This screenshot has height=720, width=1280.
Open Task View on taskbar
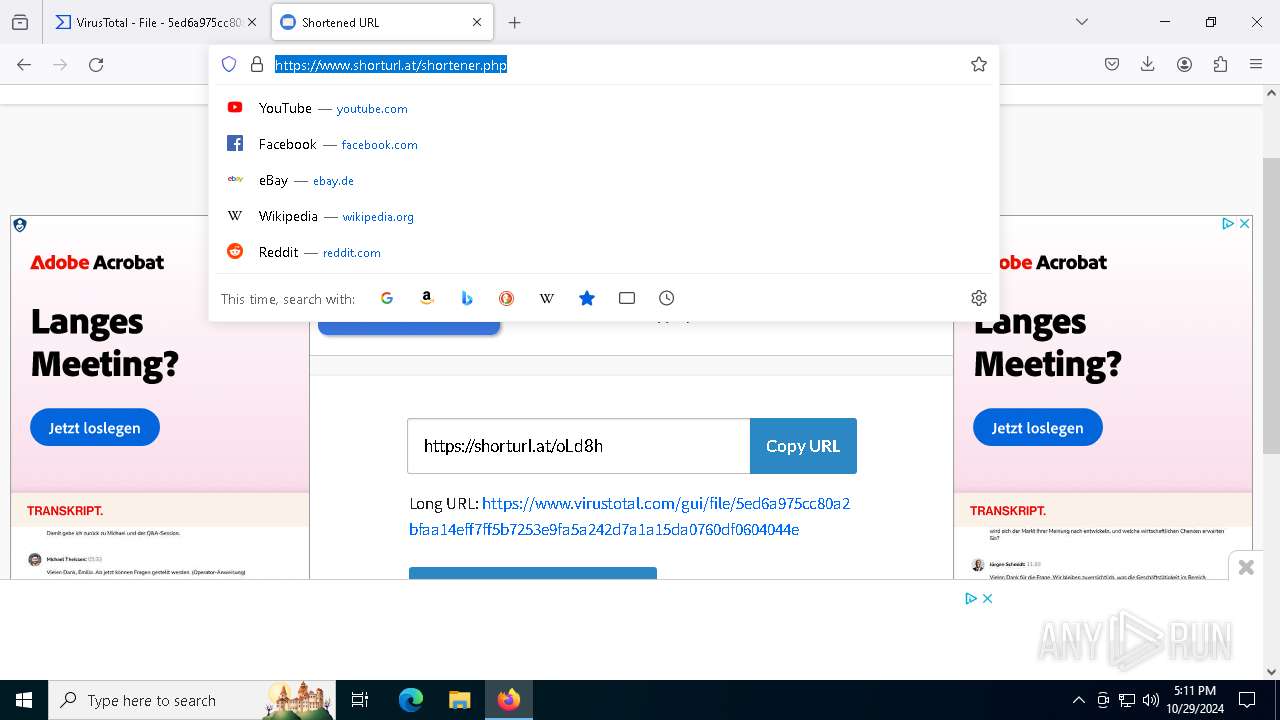pos(360,700)
